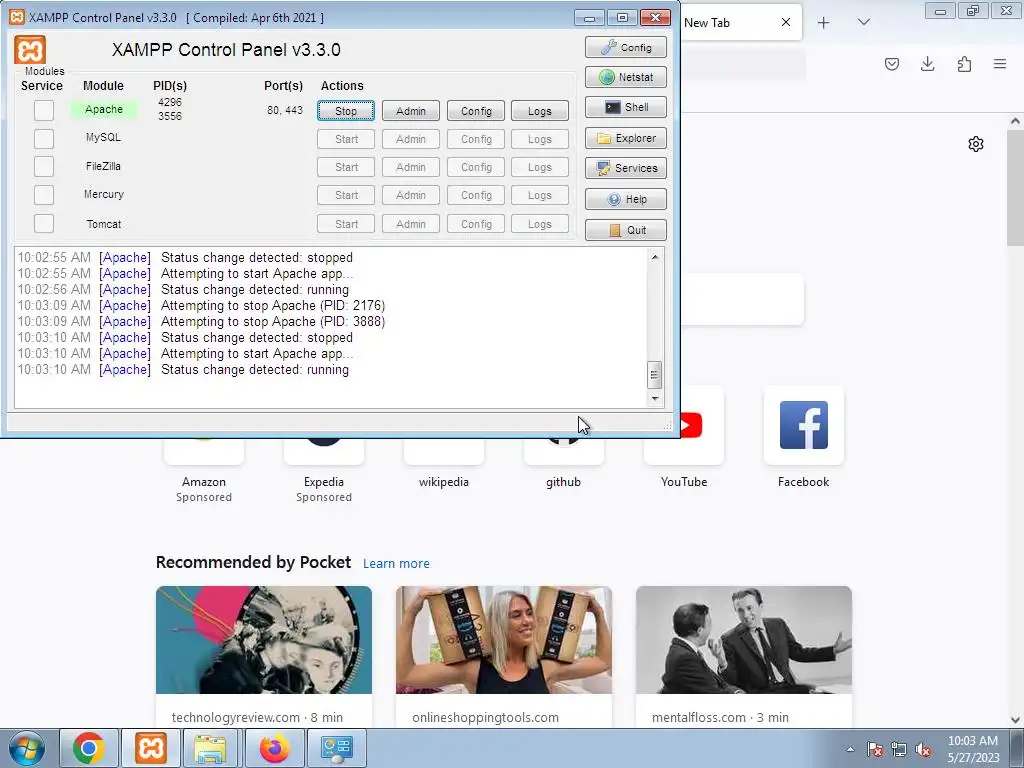Launch the XAMPP Shell
This screenshot has height=768, width=1024.
point(626,107)
